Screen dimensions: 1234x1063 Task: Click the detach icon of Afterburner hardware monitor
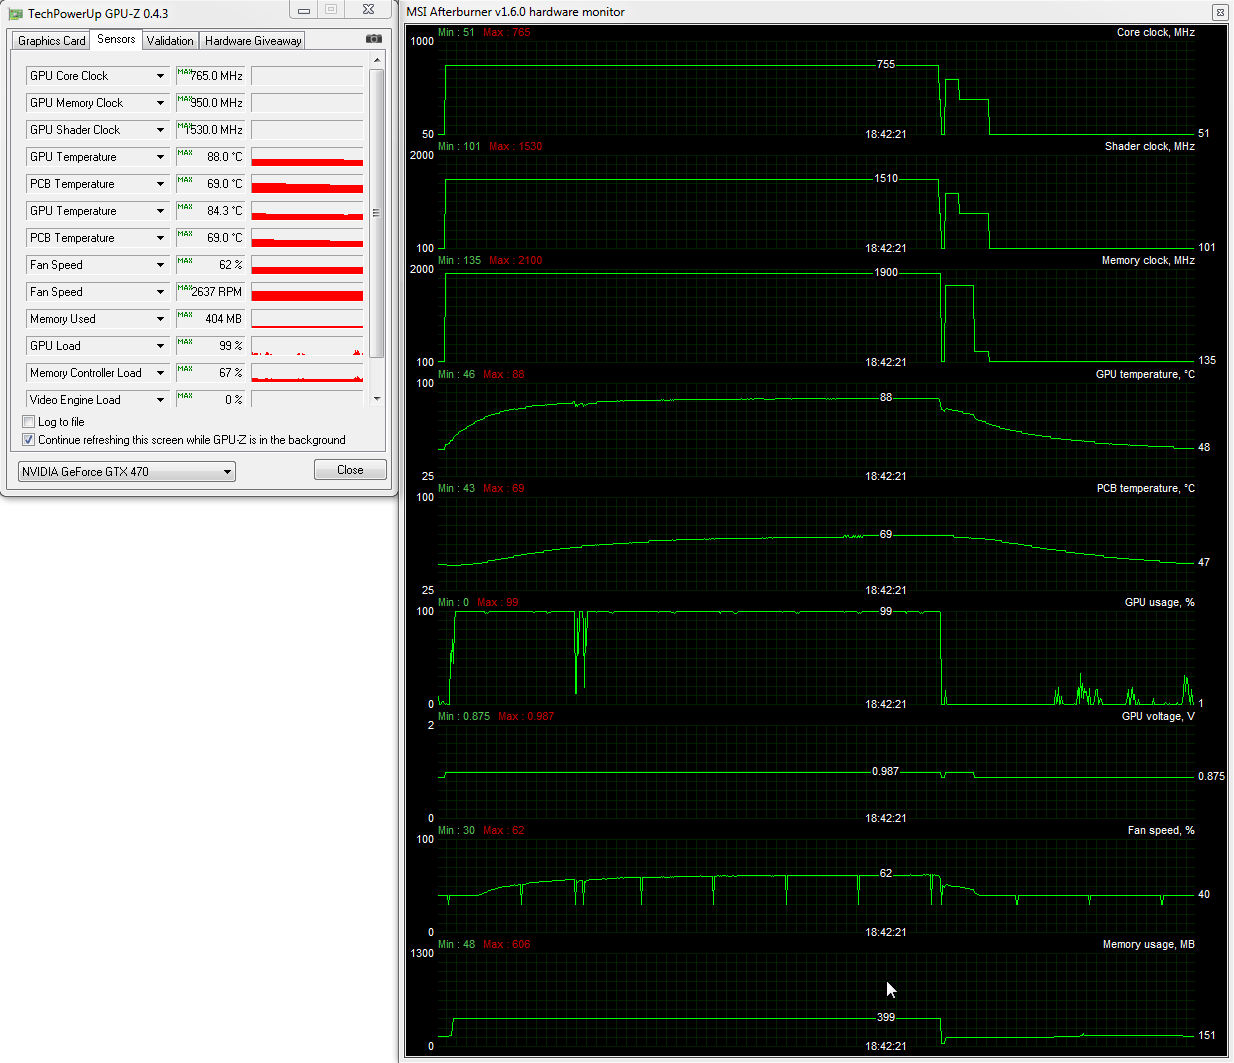[x=1219, y=12]
